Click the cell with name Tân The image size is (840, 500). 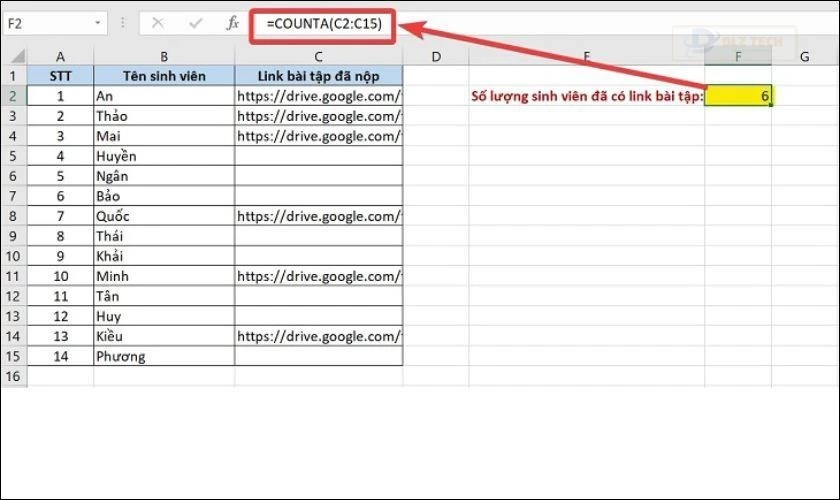164,296
